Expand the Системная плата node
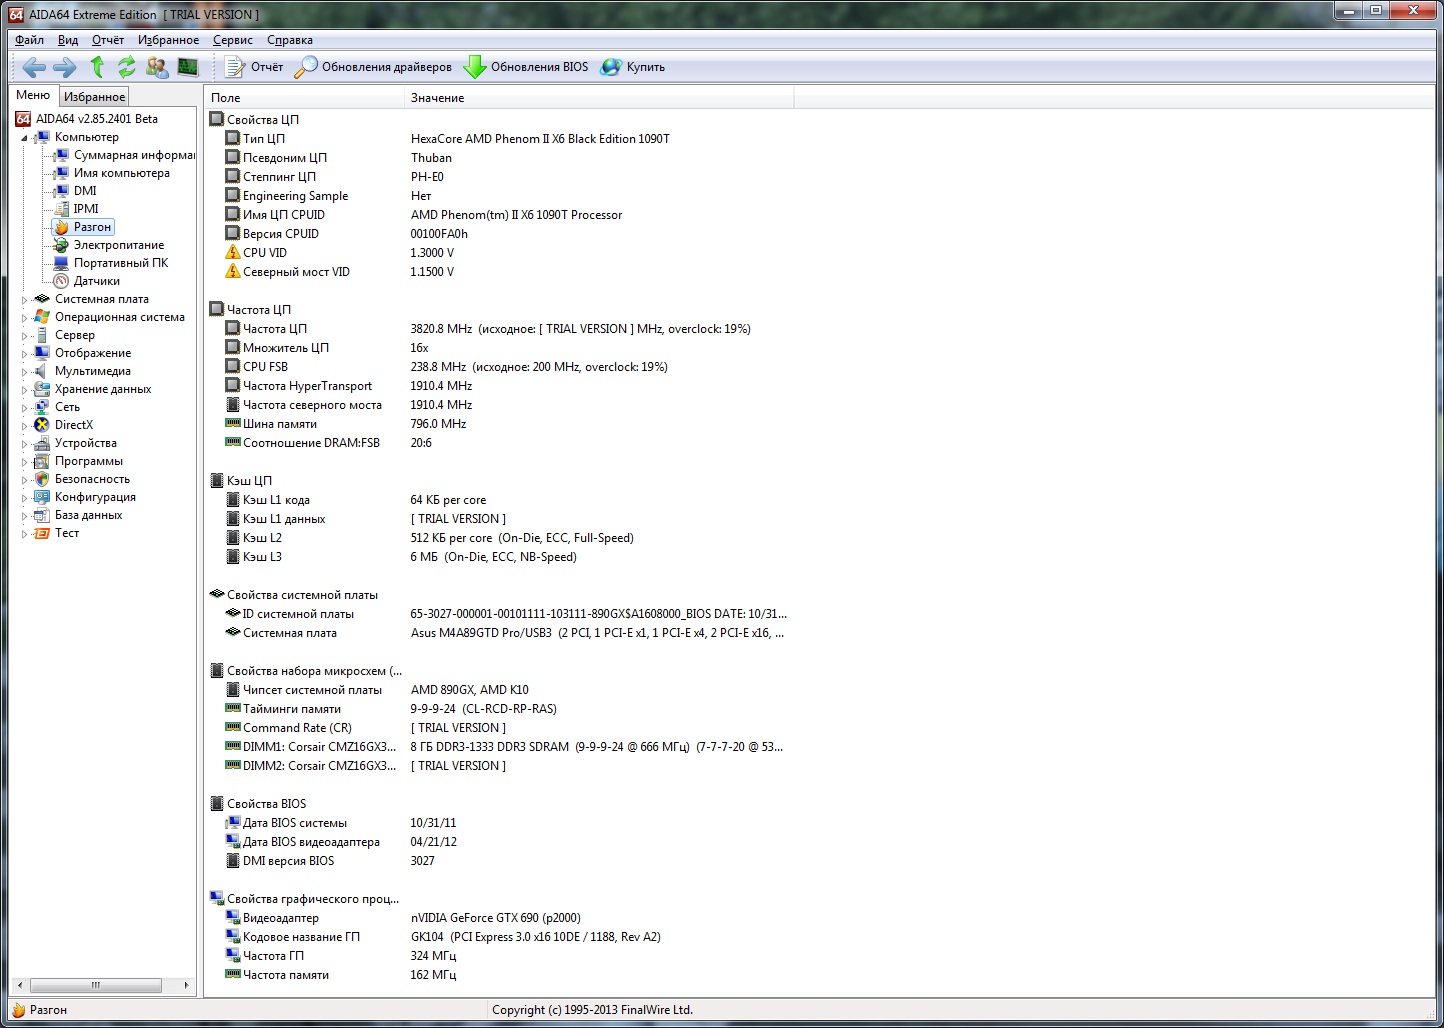This screenshot has height=1028, width=1444. 24,300
